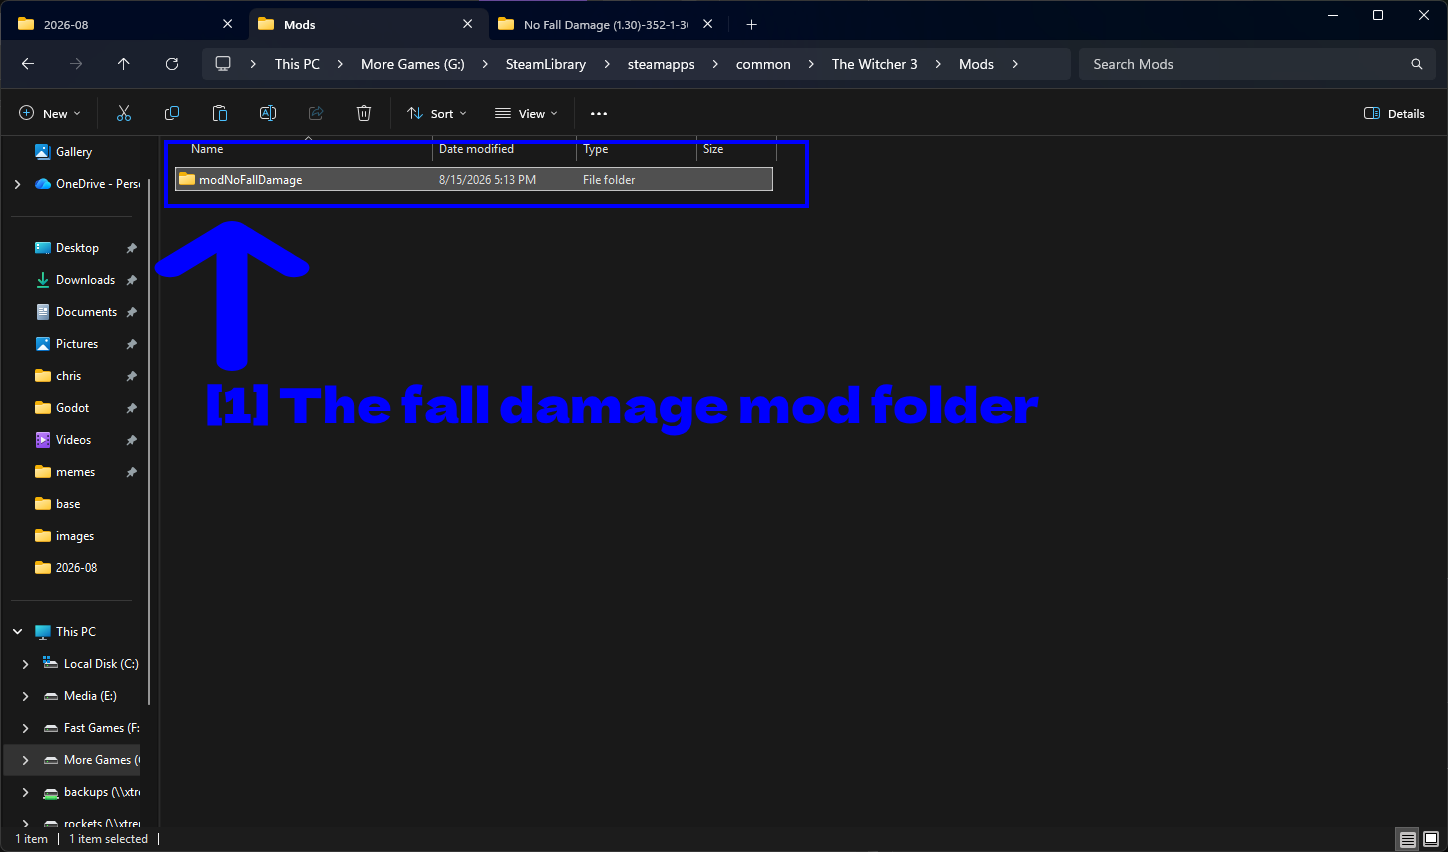Click the pin icon beside Godot
Screen dimensions: 1448x852
point(131,408)
